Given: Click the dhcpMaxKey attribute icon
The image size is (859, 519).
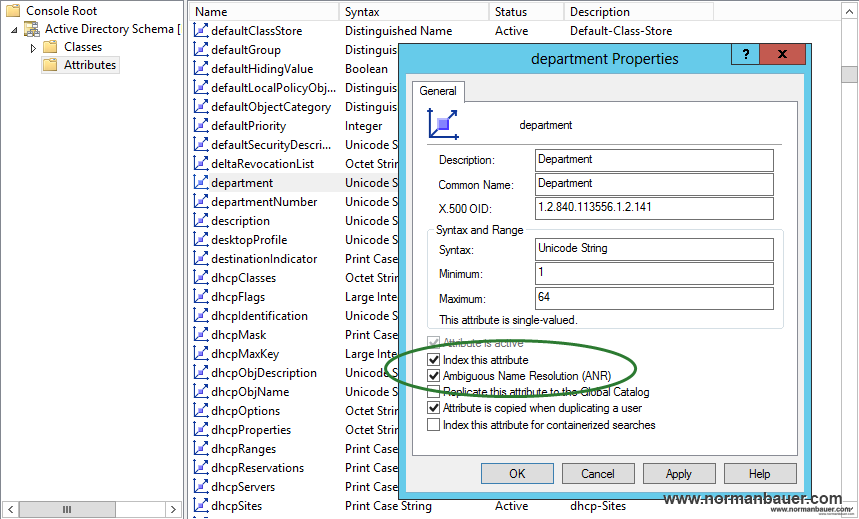Looking at the screenshot, I should (201, 353).
